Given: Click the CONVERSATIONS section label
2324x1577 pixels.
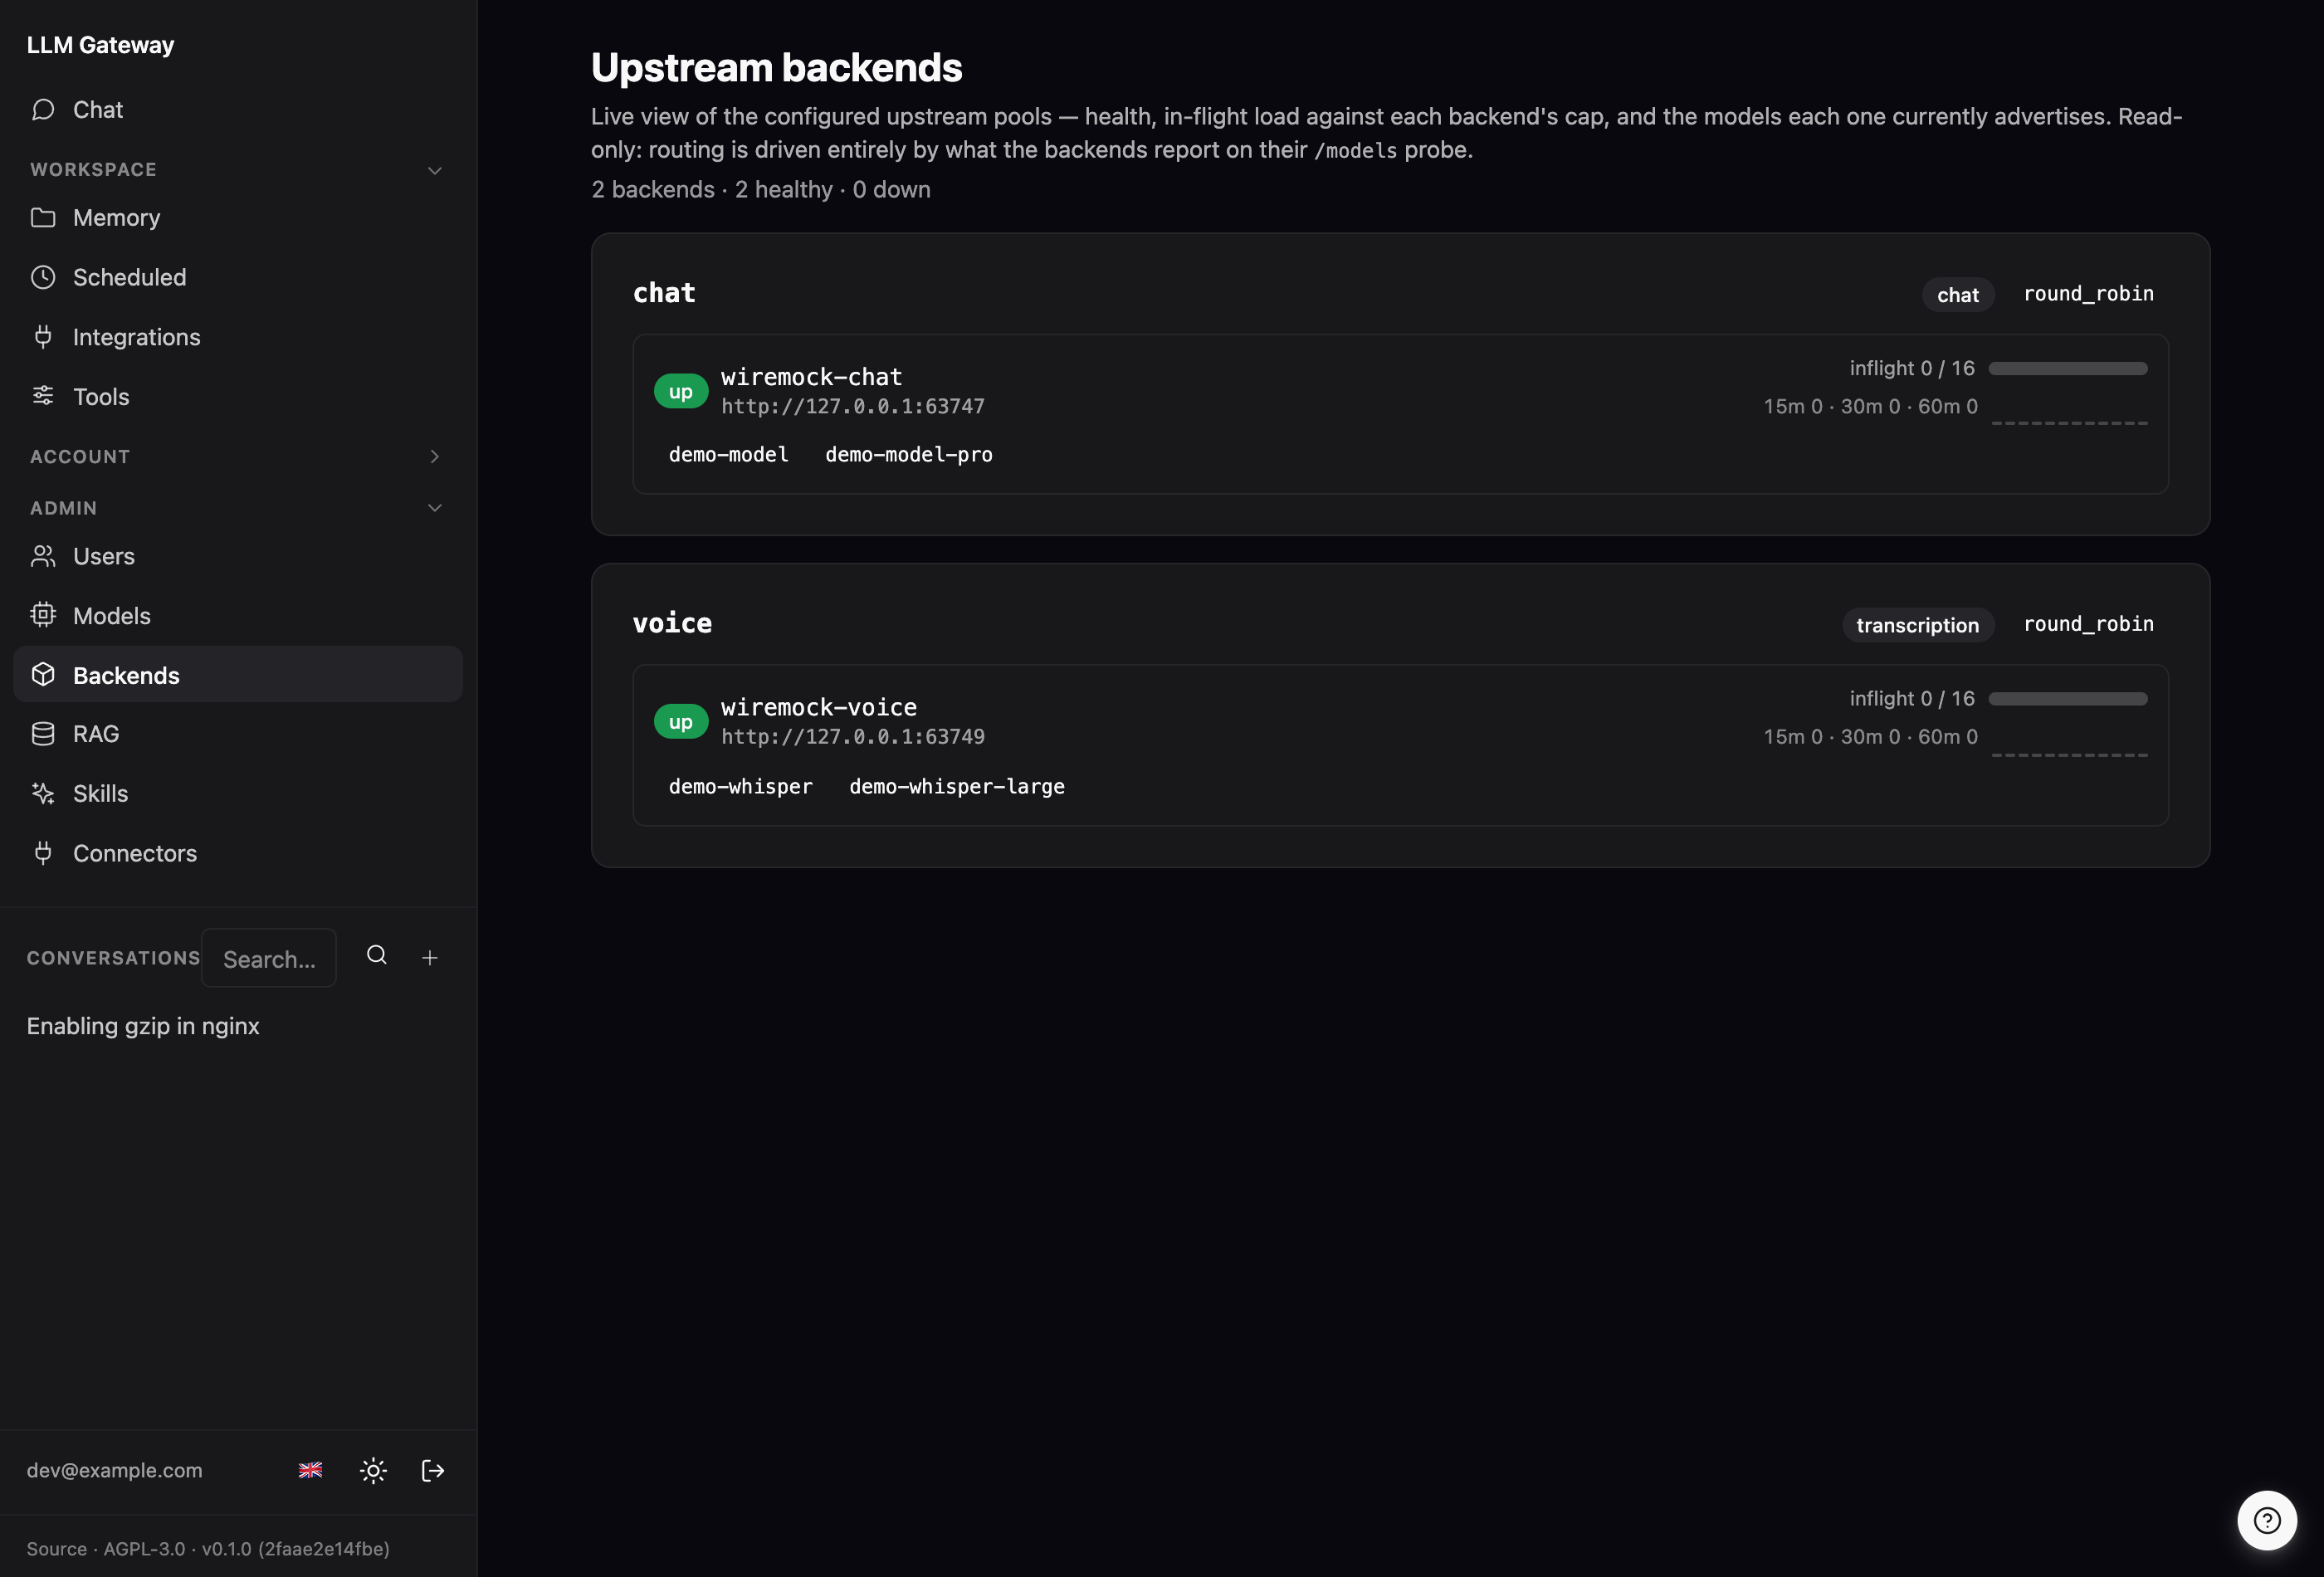Looking at the screenshot, I should tap(113, 958).
